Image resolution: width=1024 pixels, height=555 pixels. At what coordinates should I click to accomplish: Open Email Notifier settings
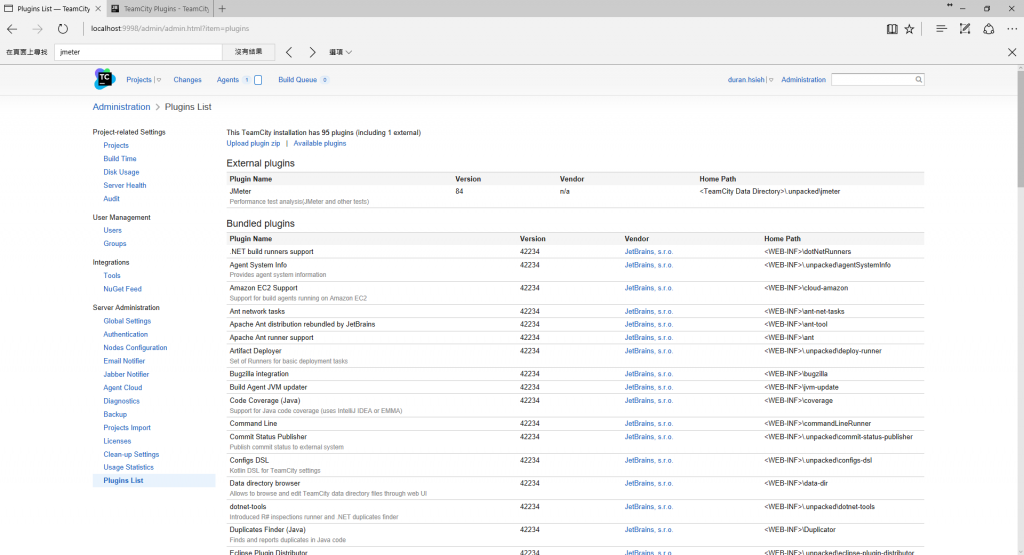click(124, 361)
